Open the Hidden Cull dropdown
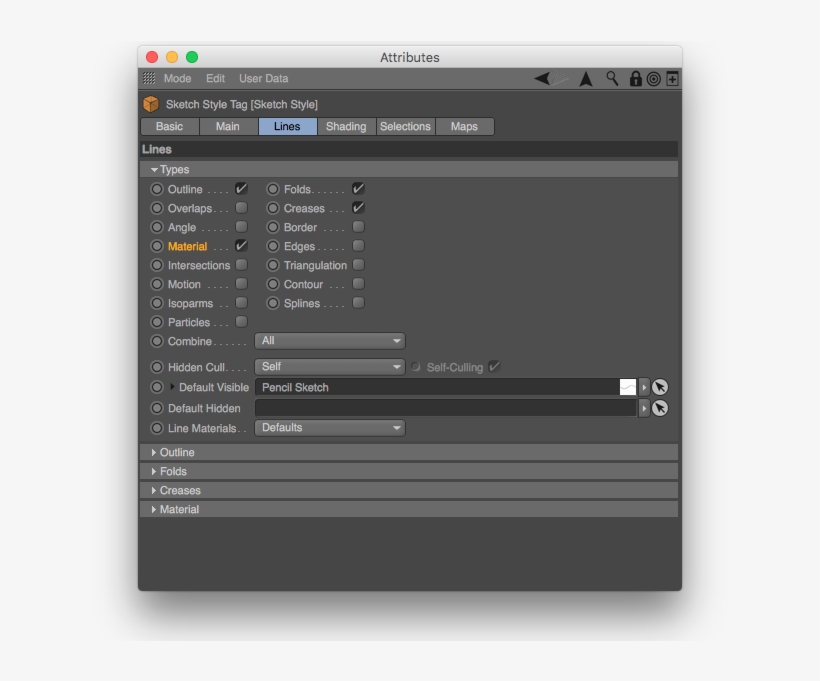The width and height of the screenshot is (820, 681). (330, 366)
